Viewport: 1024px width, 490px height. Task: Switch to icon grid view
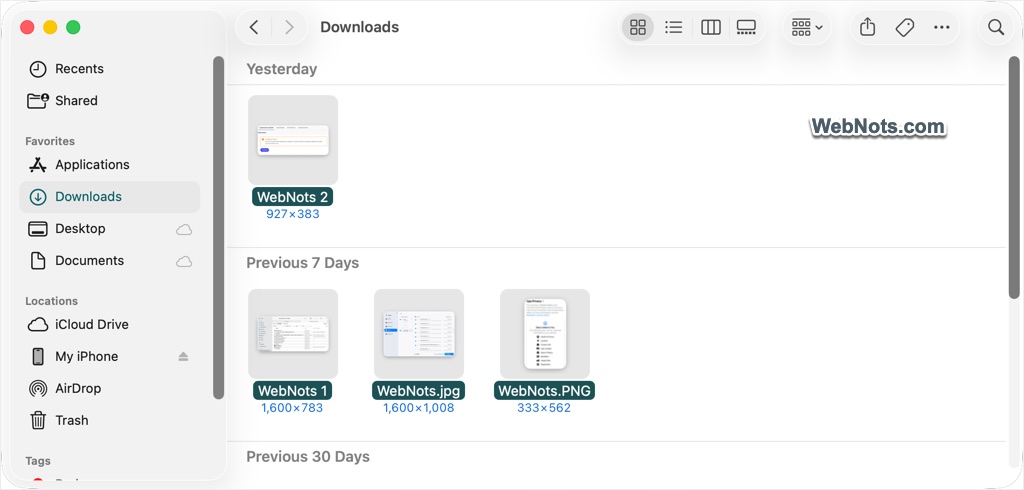[x=637, y=27]
